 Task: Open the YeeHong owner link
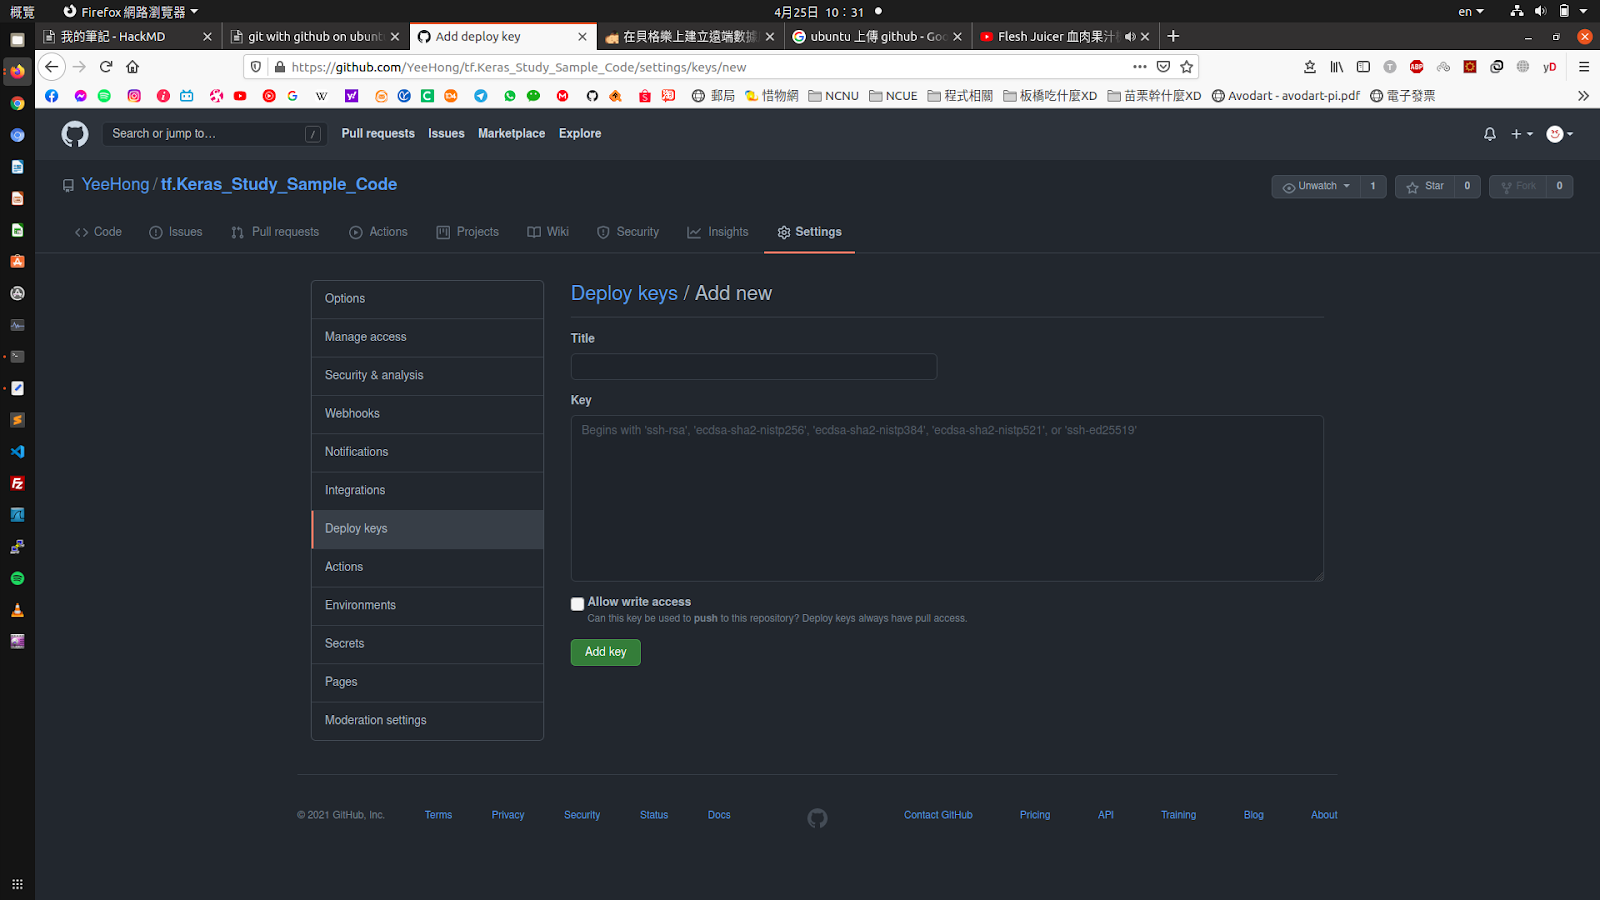115,184
